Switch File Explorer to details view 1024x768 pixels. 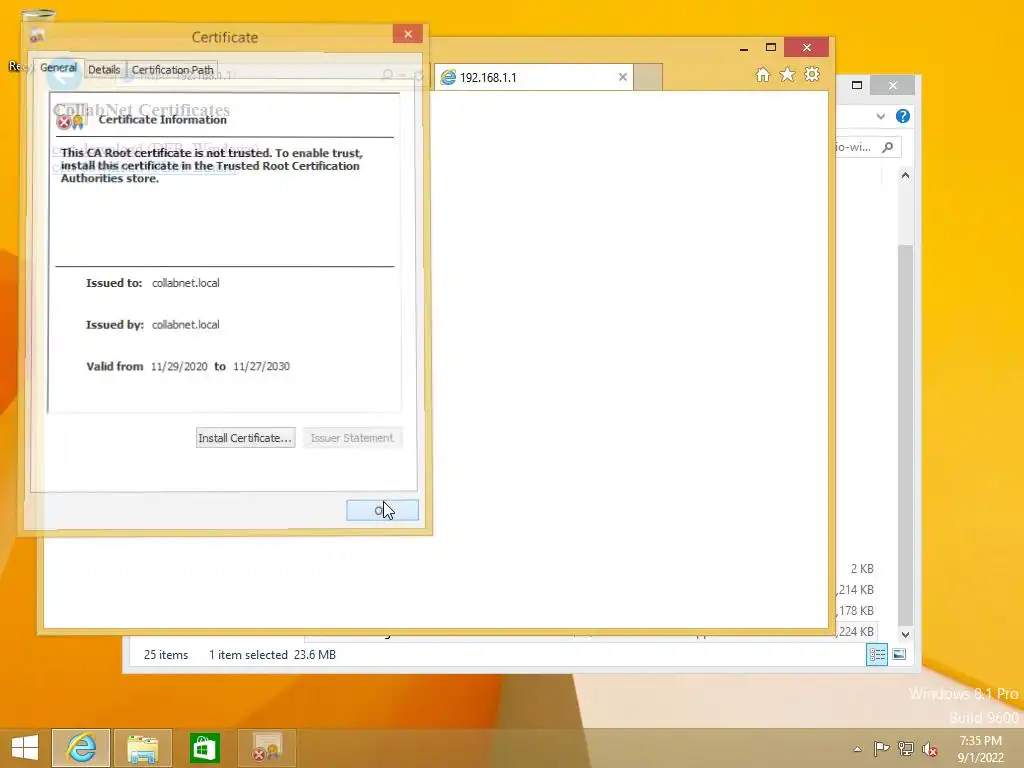(x=876, y=654)
